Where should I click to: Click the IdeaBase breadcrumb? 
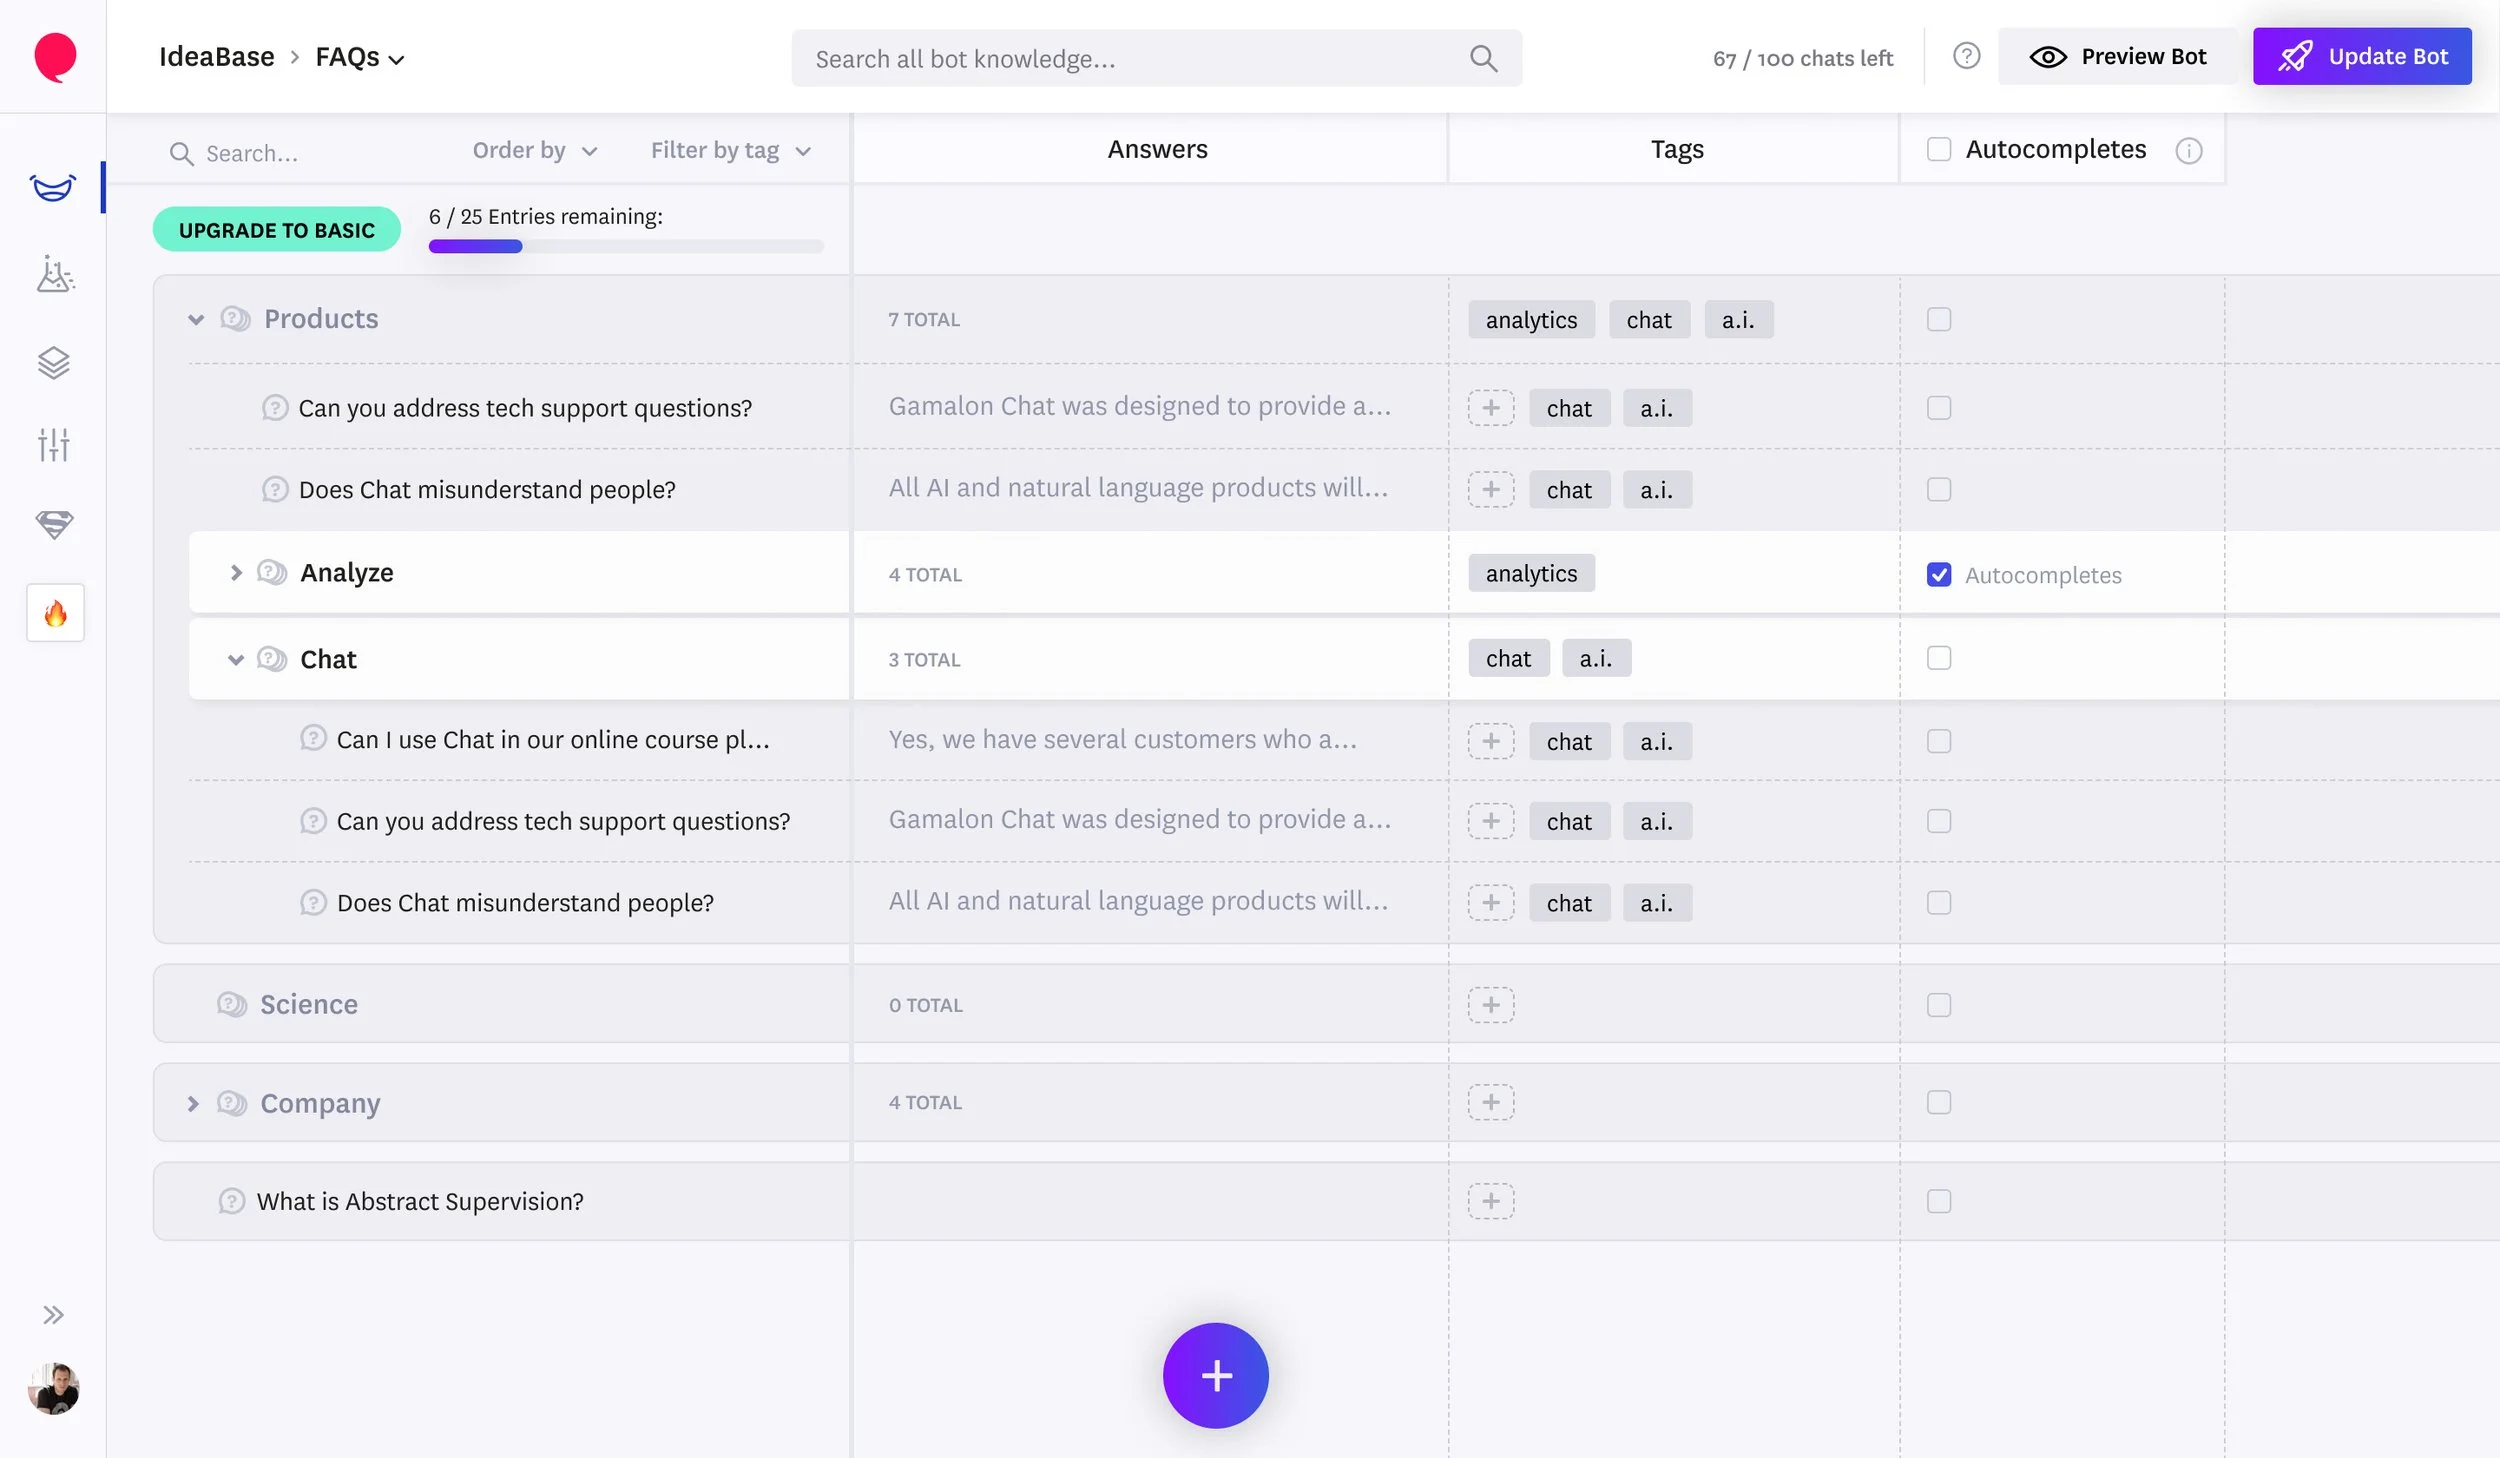coord(216,57)
